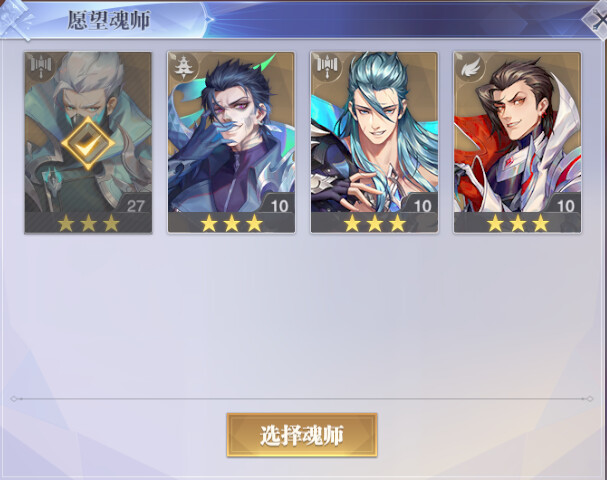Select the gray-haired masked soul master card

(88, 142)
